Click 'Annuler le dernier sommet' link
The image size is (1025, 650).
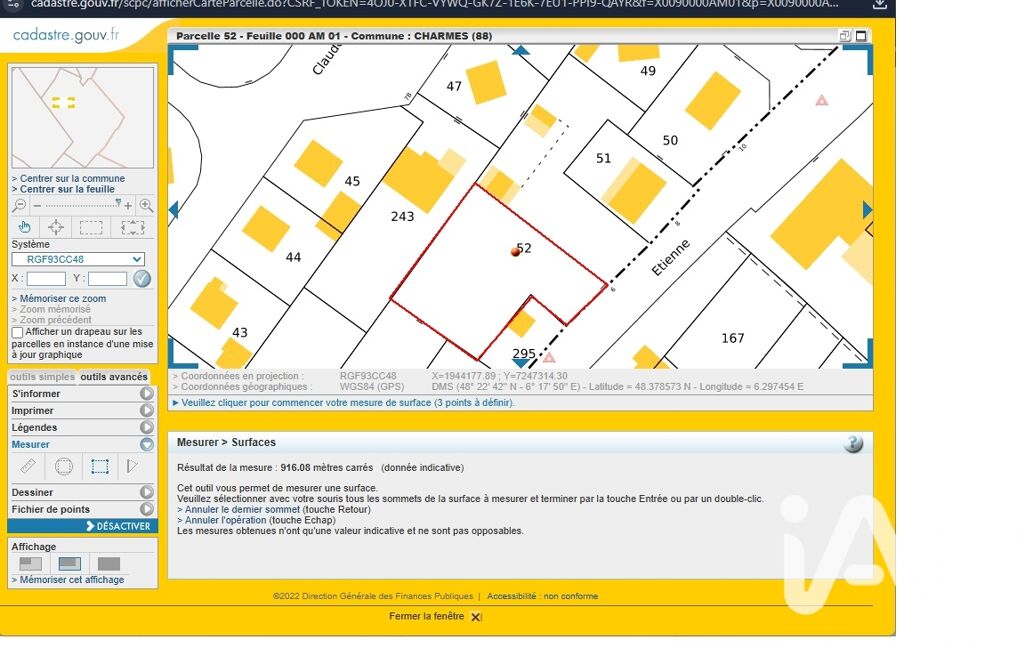(x=244, y=509)
